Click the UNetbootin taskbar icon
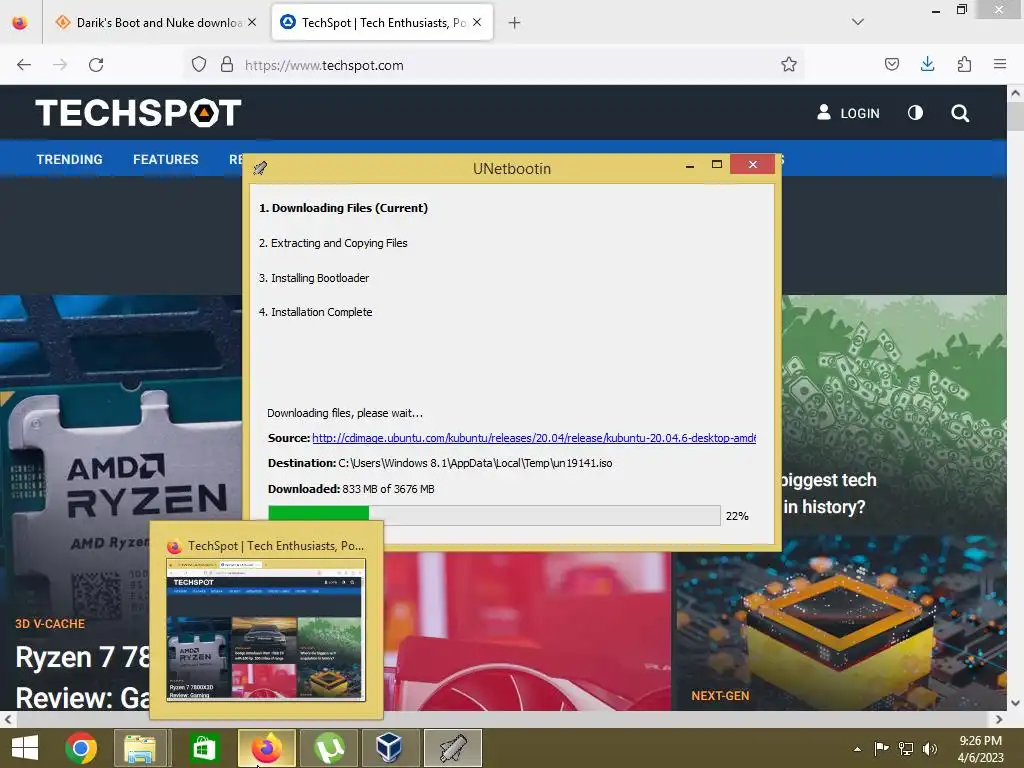Viewport: 1024px width, 768px height. click(453, 748)
